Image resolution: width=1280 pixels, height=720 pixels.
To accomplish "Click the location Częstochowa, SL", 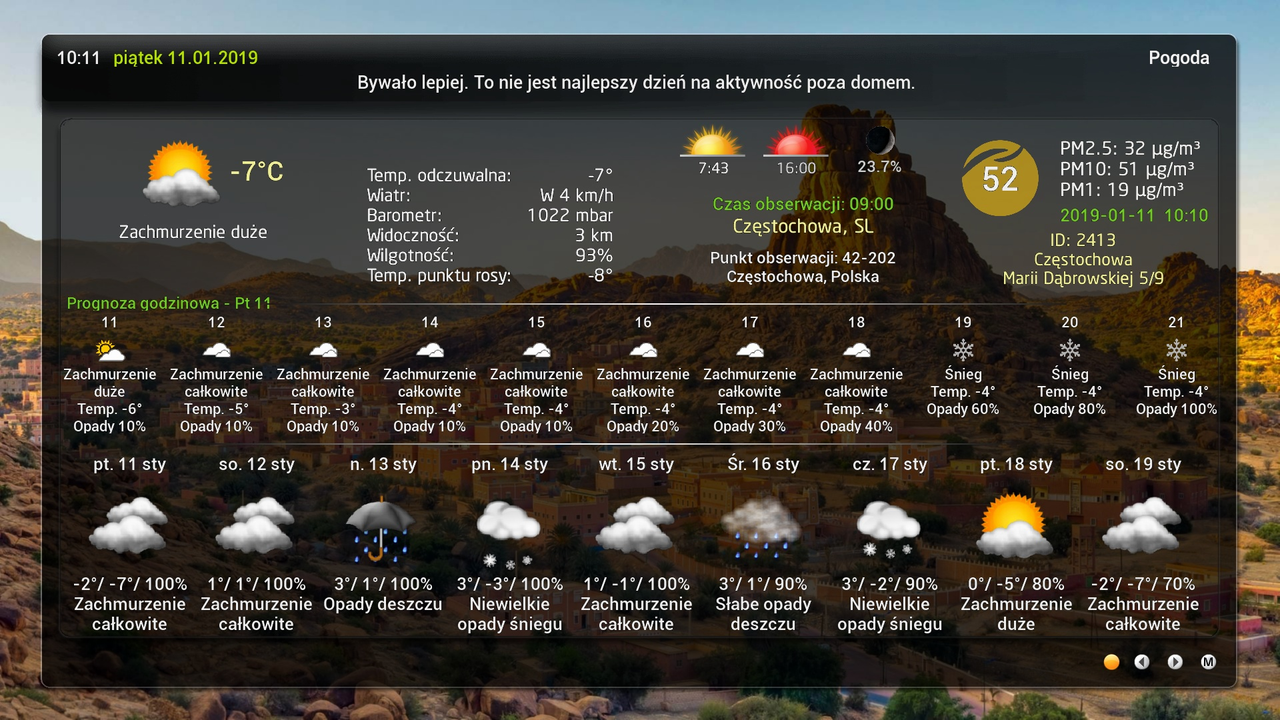I will [x=803, y=226].
